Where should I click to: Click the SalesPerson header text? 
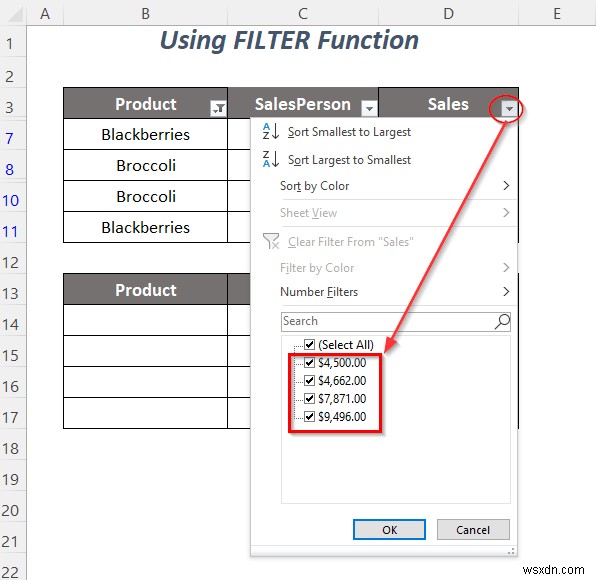[303, 104]
